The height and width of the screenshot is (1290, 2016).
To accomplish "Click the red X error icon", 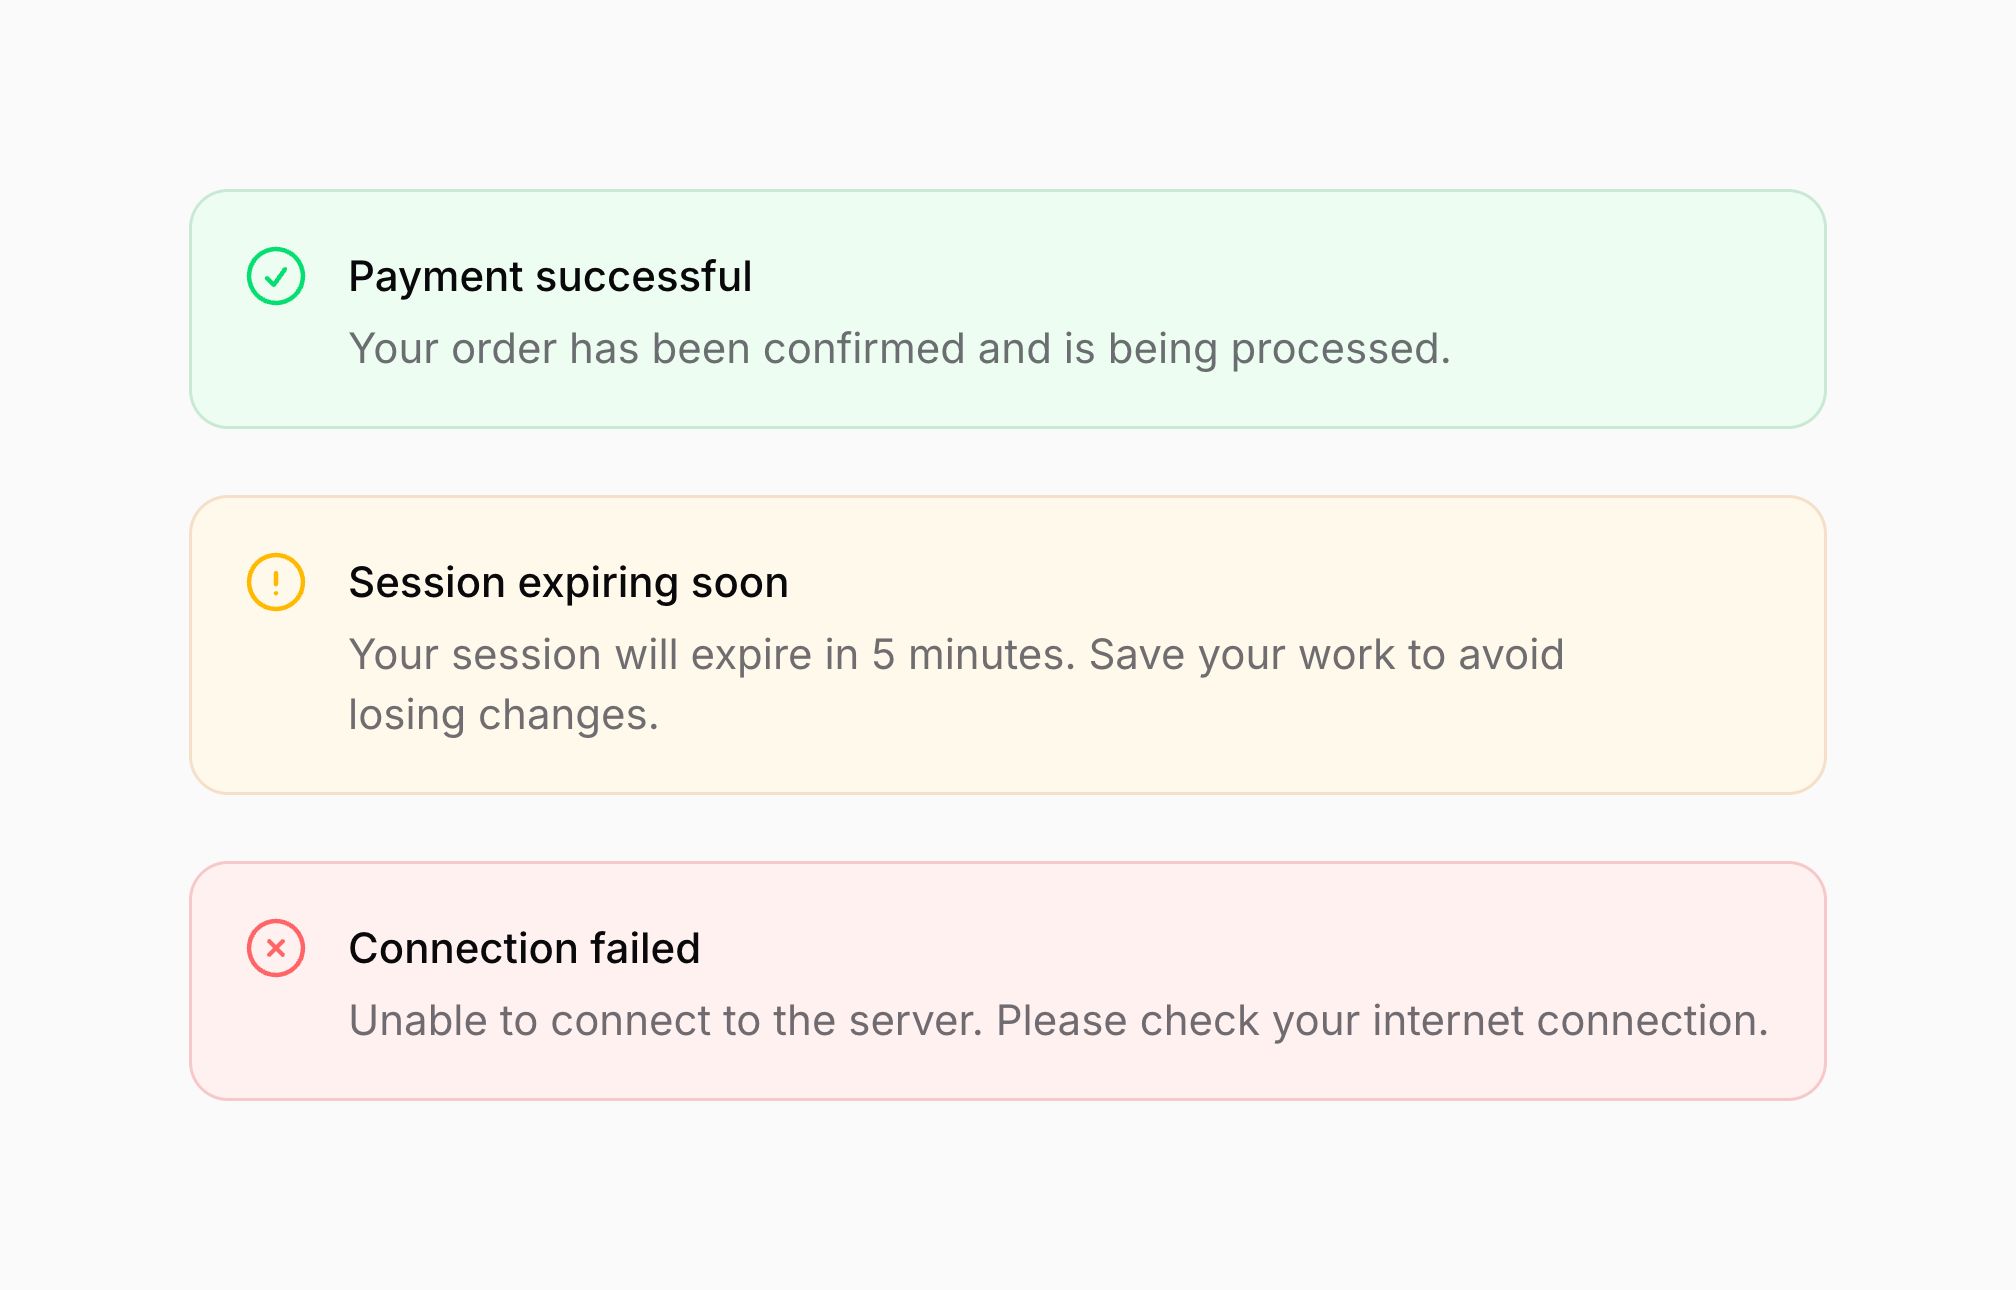I will tap(276, 948).
